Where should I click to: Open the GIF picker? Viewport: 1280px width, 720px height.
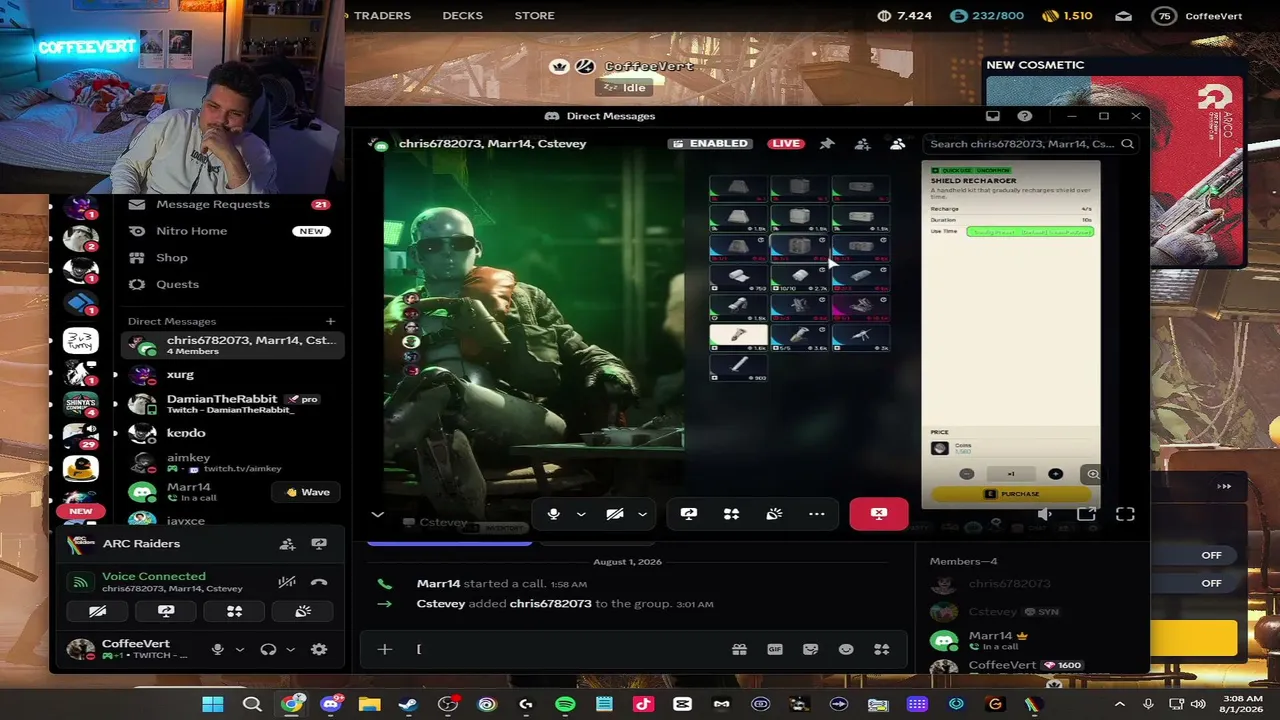pos(775,650)
